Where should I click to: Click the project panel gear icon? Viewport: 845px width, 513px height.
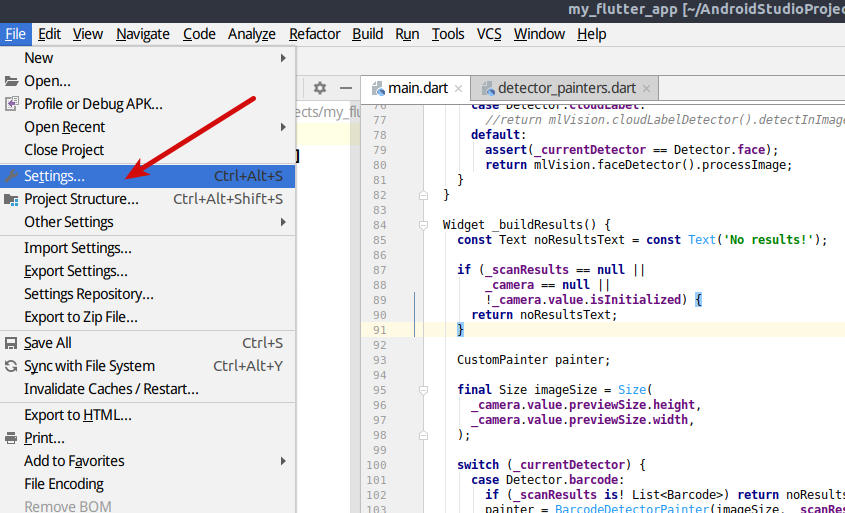(320, 88)
